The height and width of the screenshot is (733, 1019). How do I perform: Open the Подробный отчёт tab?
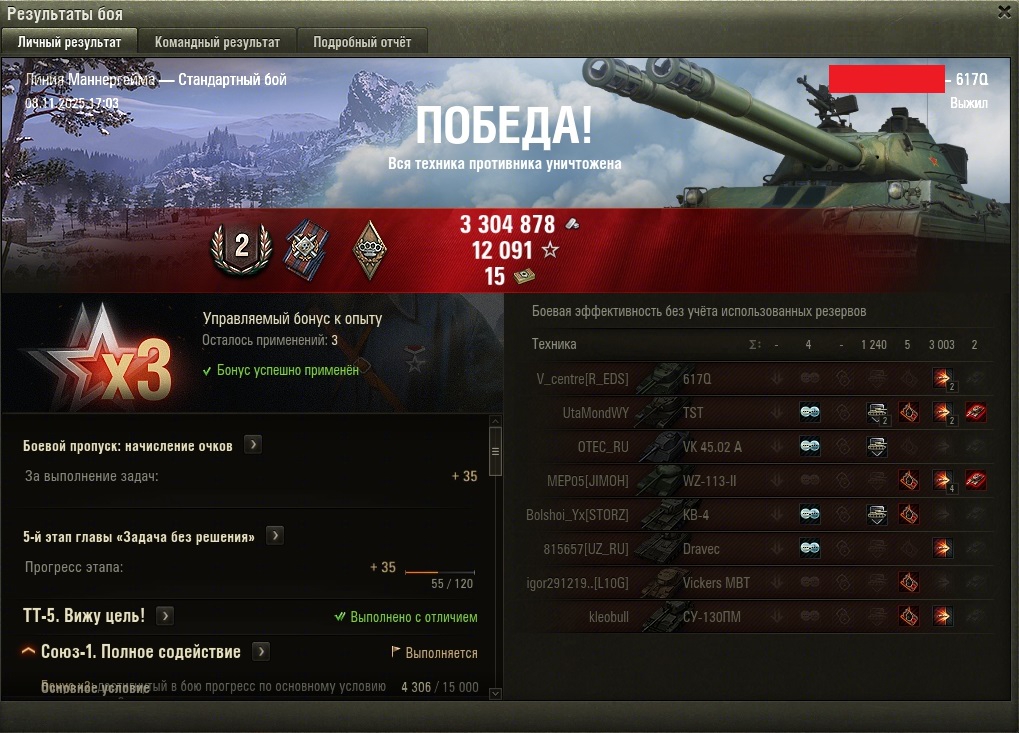coord(362,42)
